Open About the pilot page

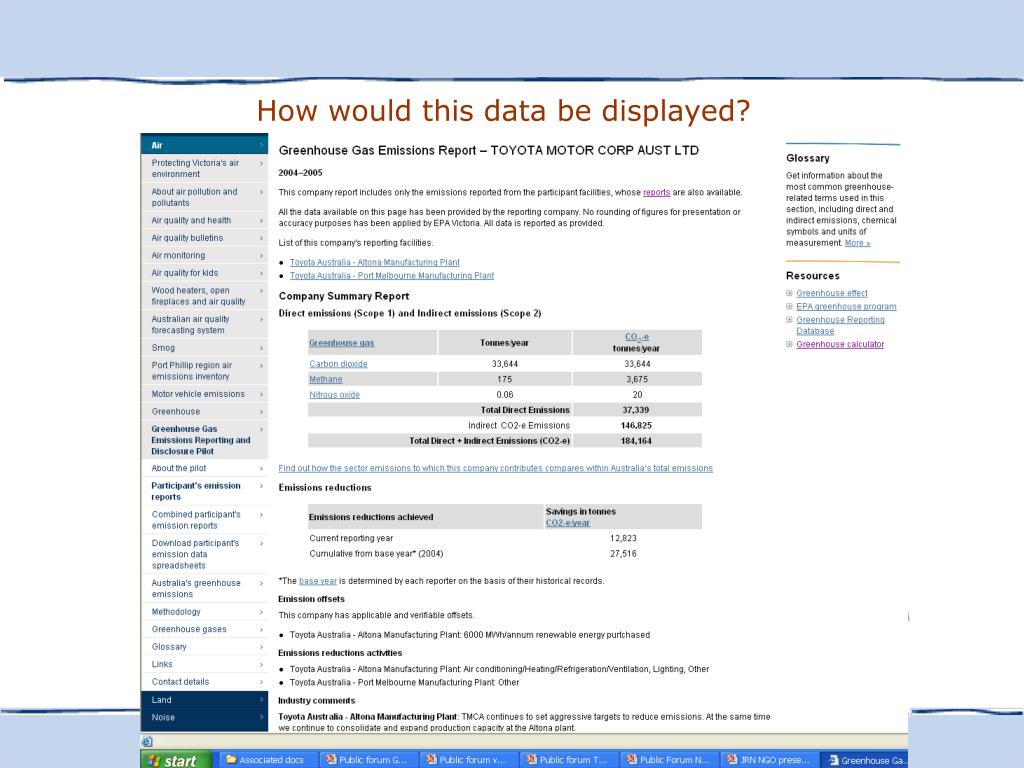pyautogui.click(x=204, y=468)
